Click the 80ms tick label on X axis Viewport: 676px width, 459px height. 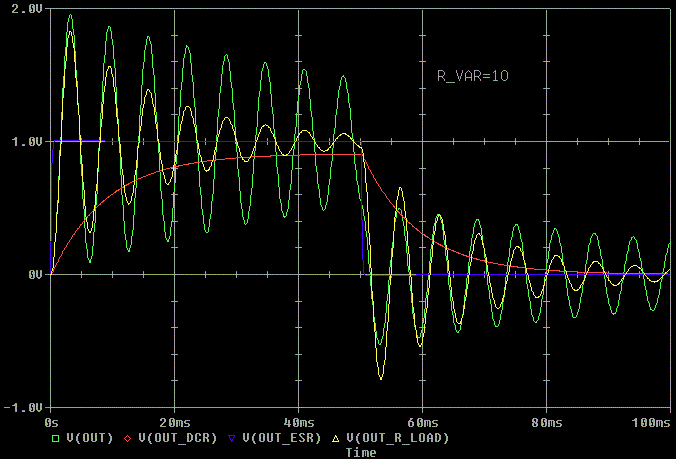[x=546, y=423]
